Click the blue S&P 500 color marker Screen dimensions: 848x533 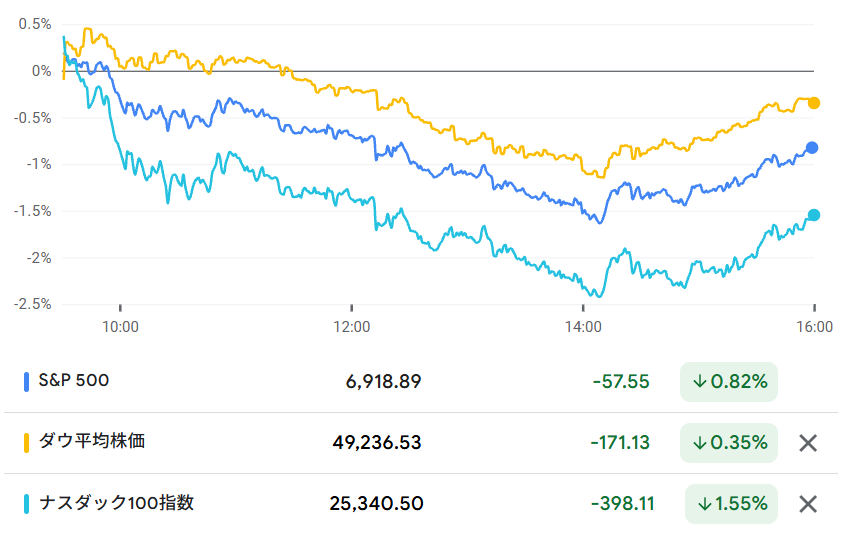click(26, 381)
